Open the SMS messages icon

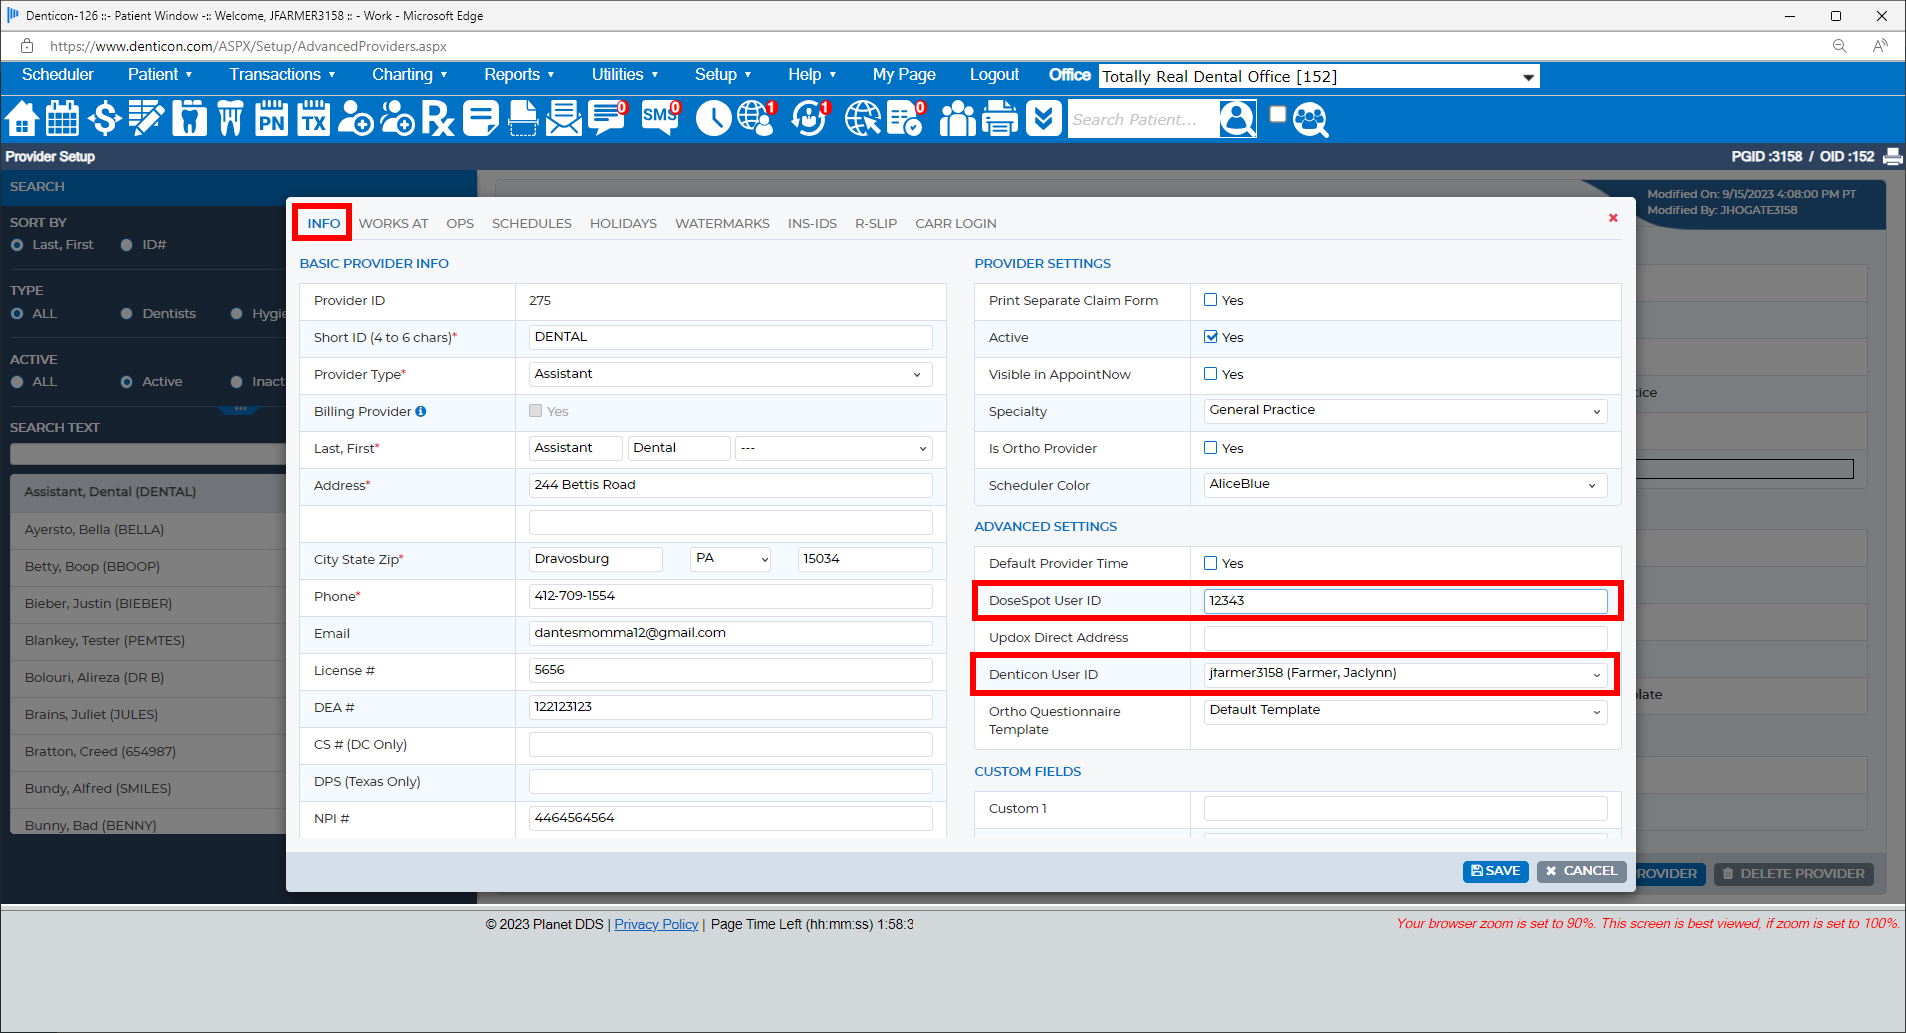[x=659, y=118]
